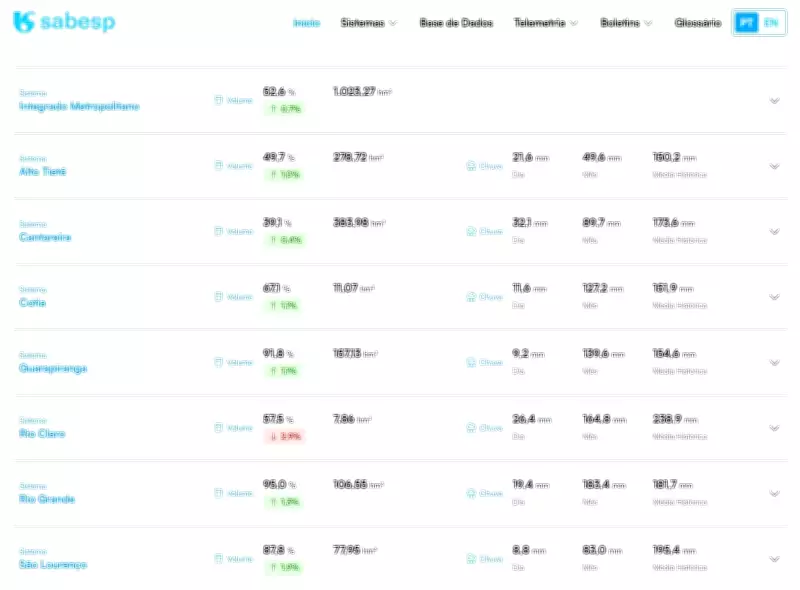Click the Volume icon for Integrado Metropolitano

click(x=218, y=100)
